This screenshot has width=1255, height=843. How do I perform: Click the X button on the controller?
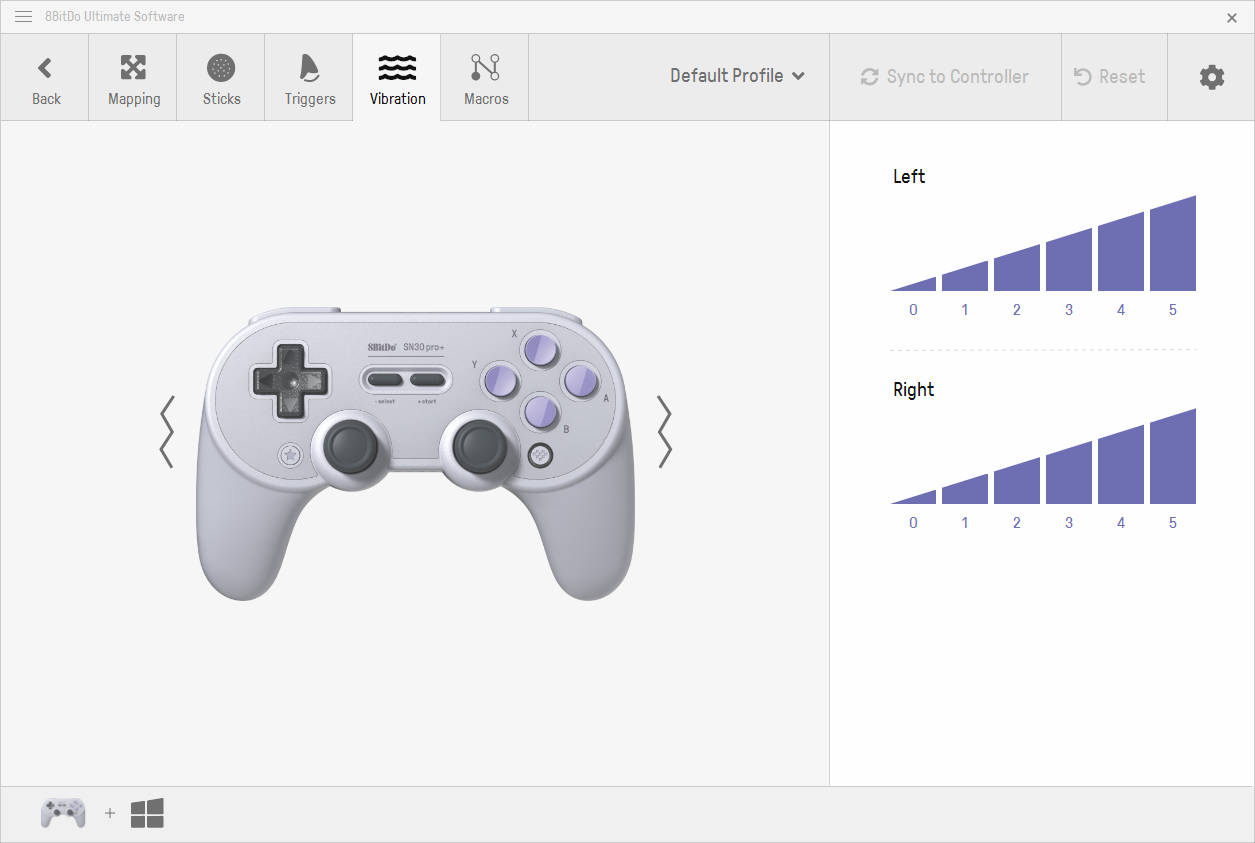tap(540, 351)
